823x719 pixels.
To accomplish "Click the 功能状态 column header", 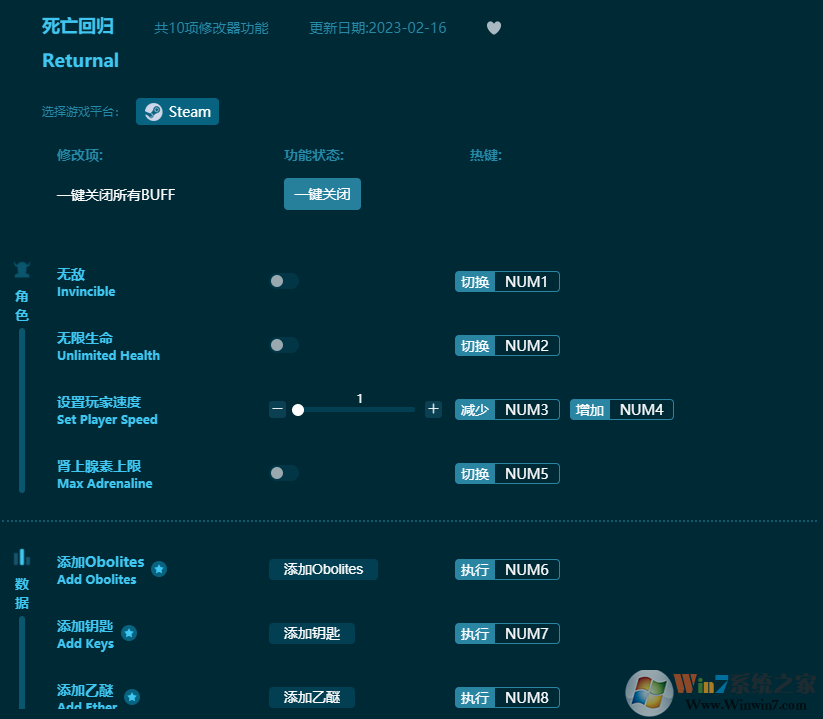I will click(314, 155).
